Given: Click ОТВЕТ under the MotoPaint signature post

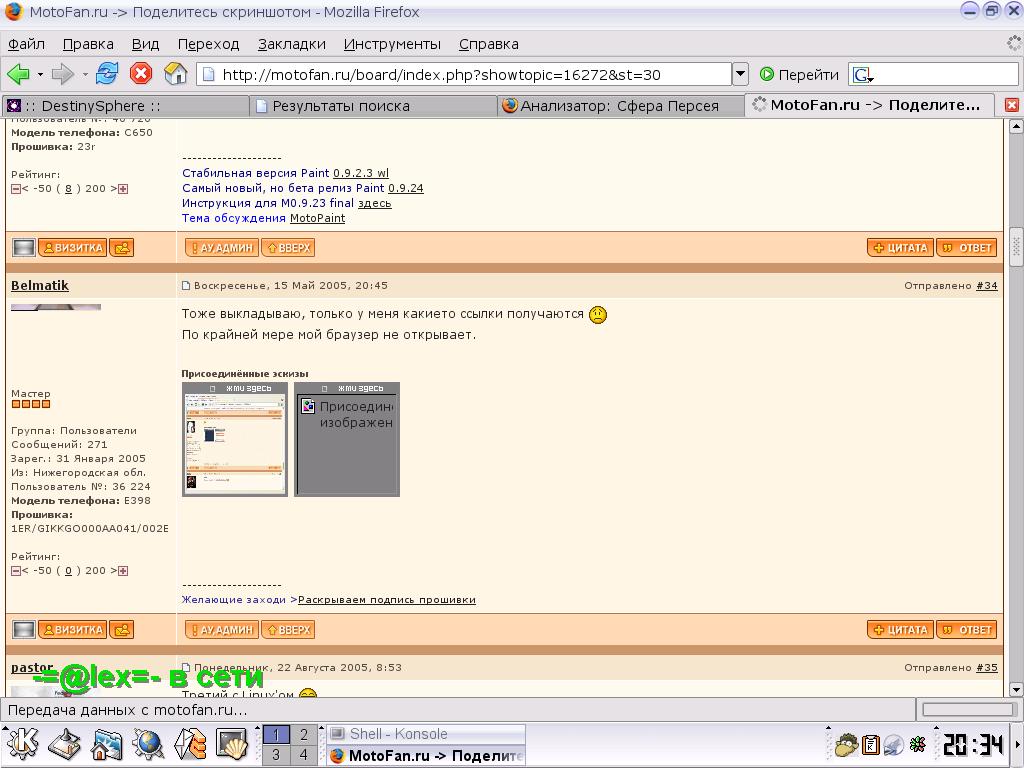Looking at the screenshot, I should click(x=967, y=248).
